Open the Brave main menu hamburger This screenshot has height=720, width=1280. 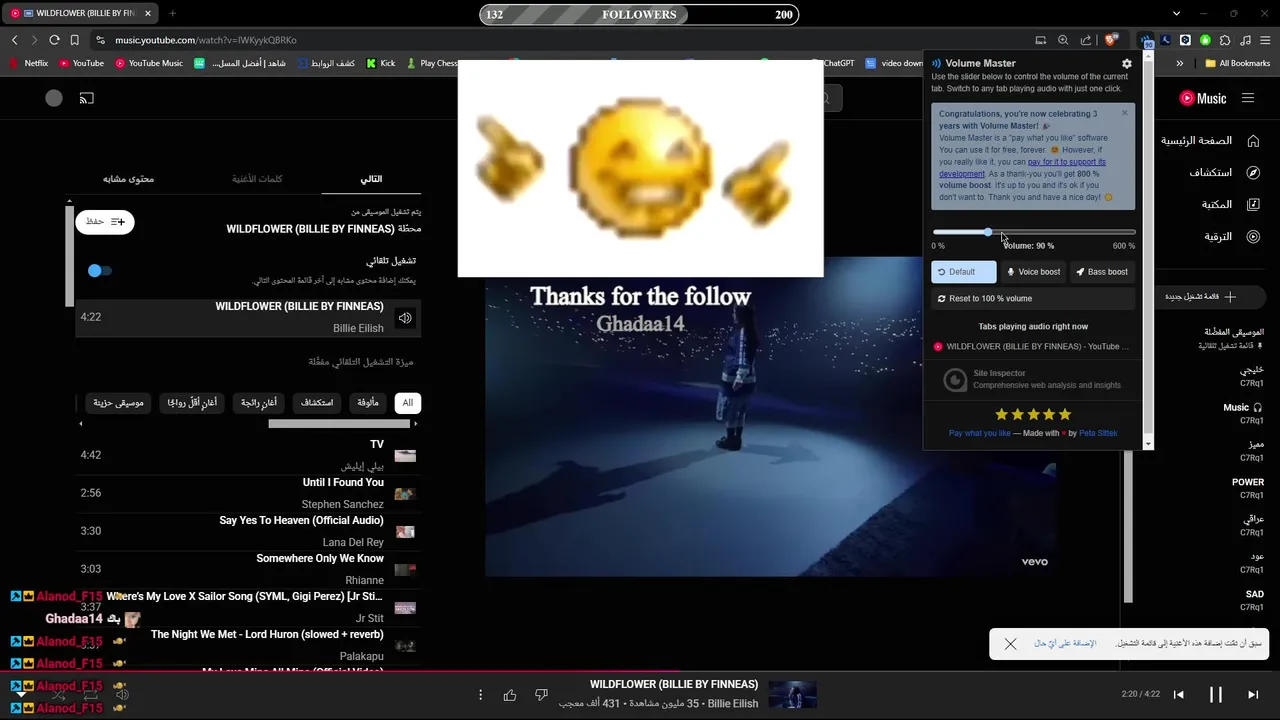tap(1265, 40)
